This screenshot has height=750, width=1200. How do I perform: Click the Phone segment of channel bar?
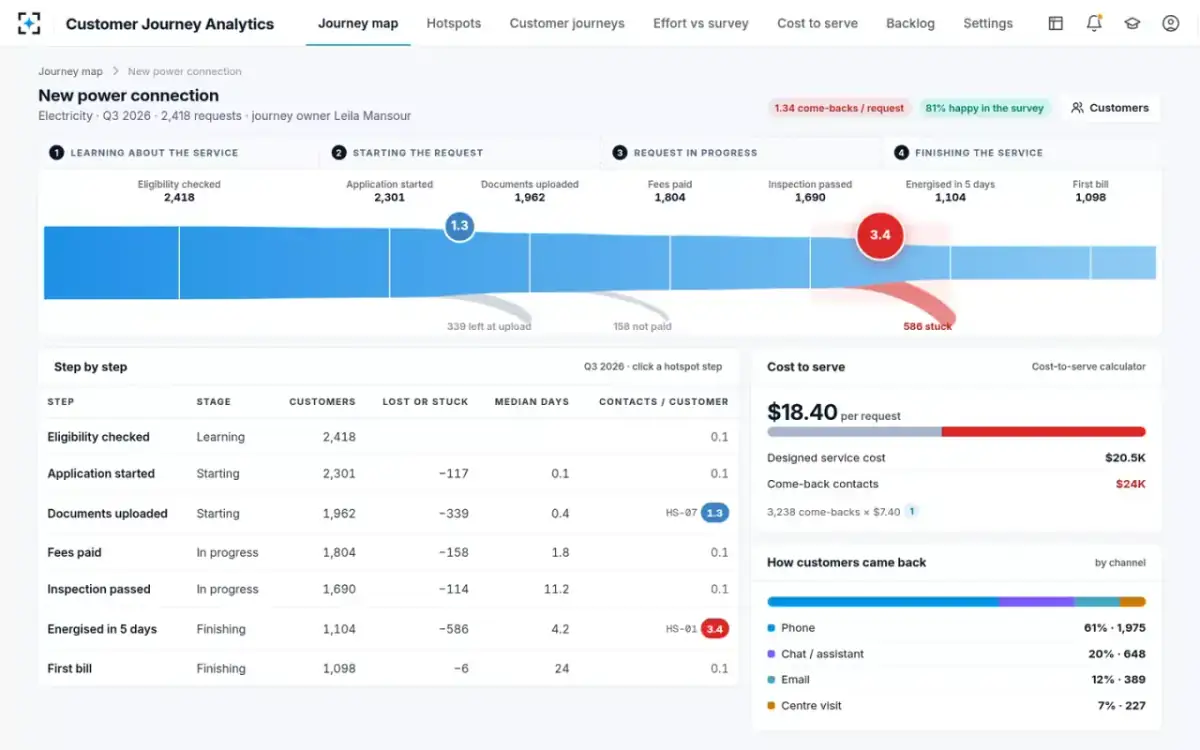pyautogui.click(x=882, y=602)
